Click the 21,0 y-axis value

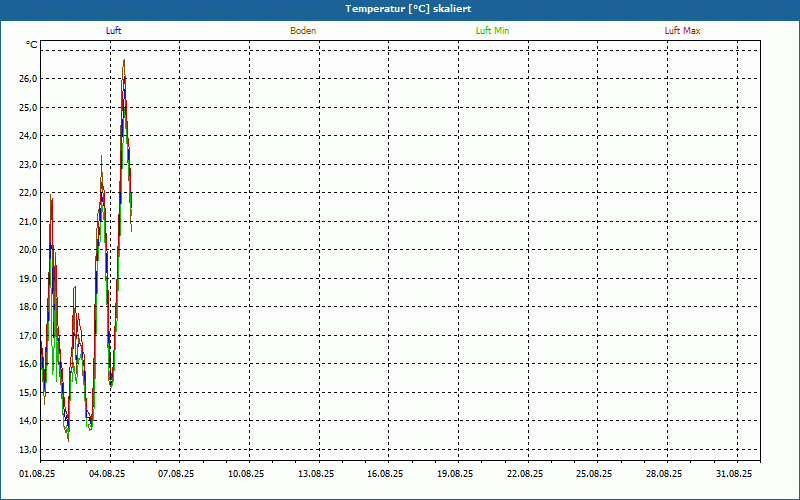(28, 221)
